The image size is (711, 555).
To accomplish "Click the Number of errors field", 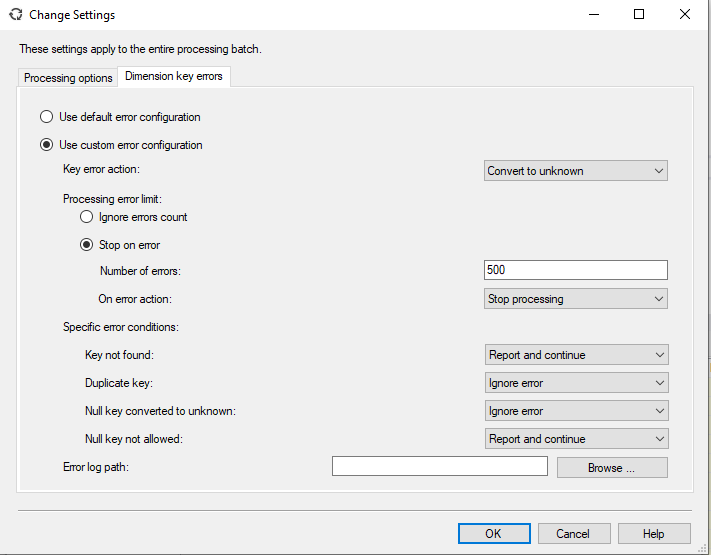I will pyautogui.click(x=575, y=270).
